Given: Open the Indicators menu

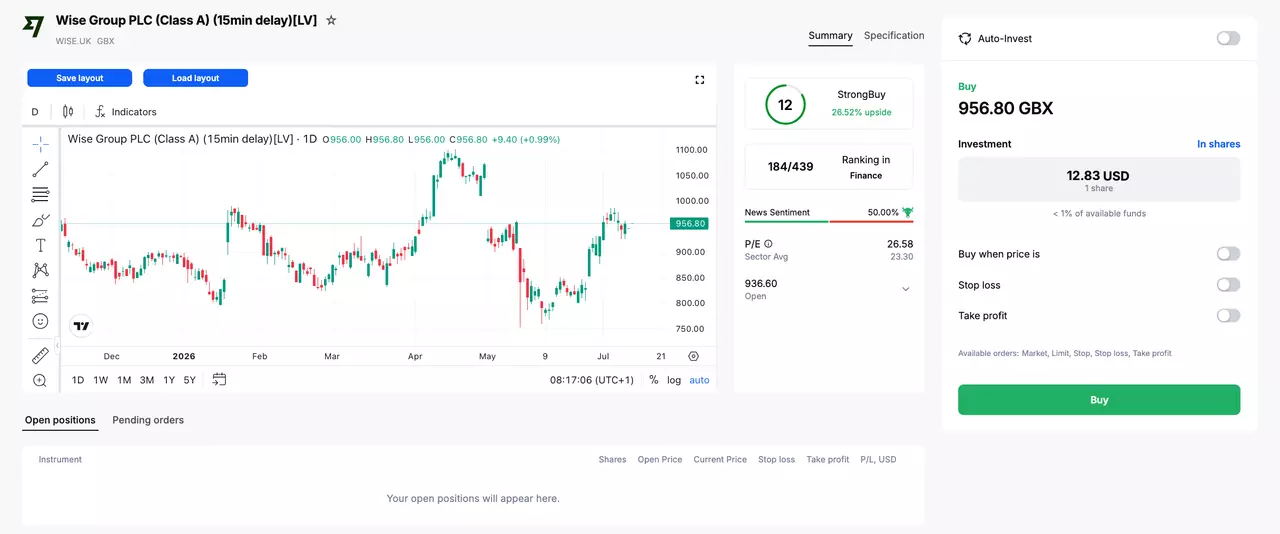Looking at the screenshot, I should click(126, 112).
